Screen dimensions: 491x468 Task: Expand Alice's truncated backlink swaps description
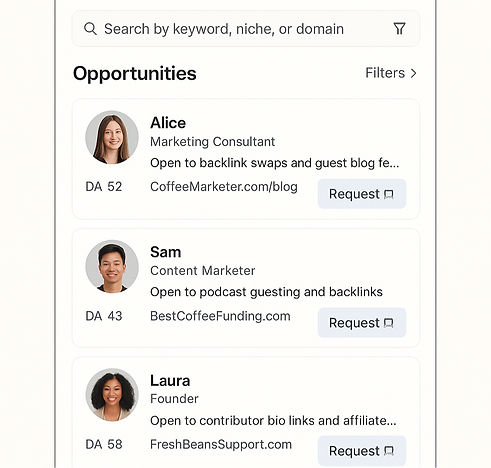click(x=275, y=163)
